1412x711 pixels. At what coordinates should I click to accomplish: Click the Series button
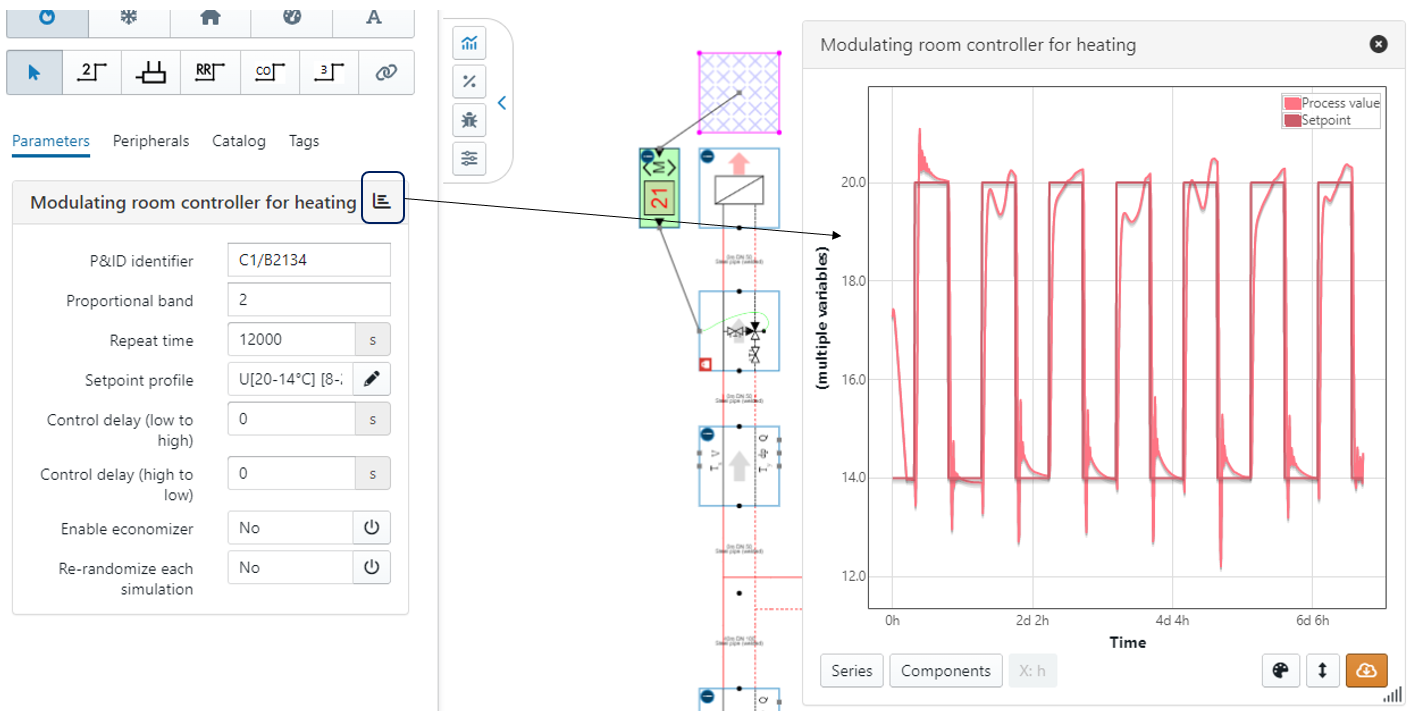tap(852, 670)
